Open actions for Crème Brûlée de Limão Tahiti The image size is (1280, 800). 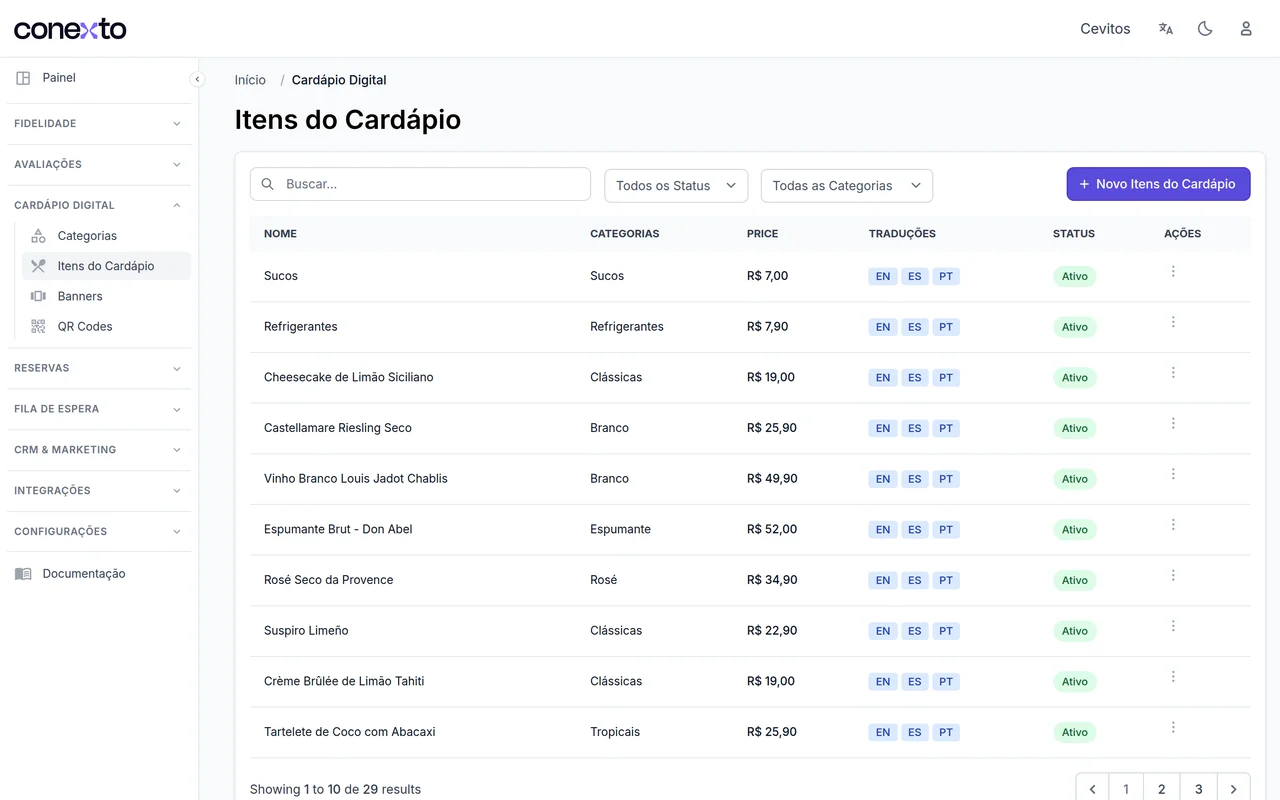click(x=1173, y=677)
